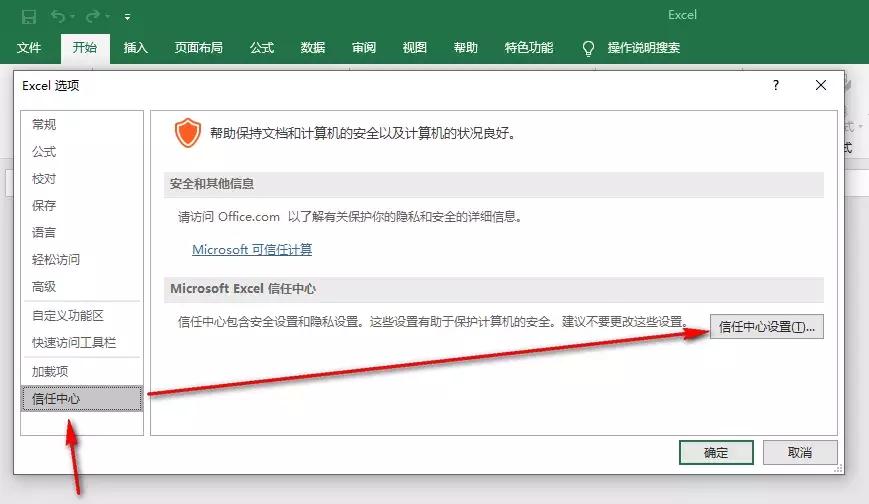Switch to the 视图 ribbon tab
Image resolution: width=869 pixels, height=504 pixels.
click(x=415, y=48)
